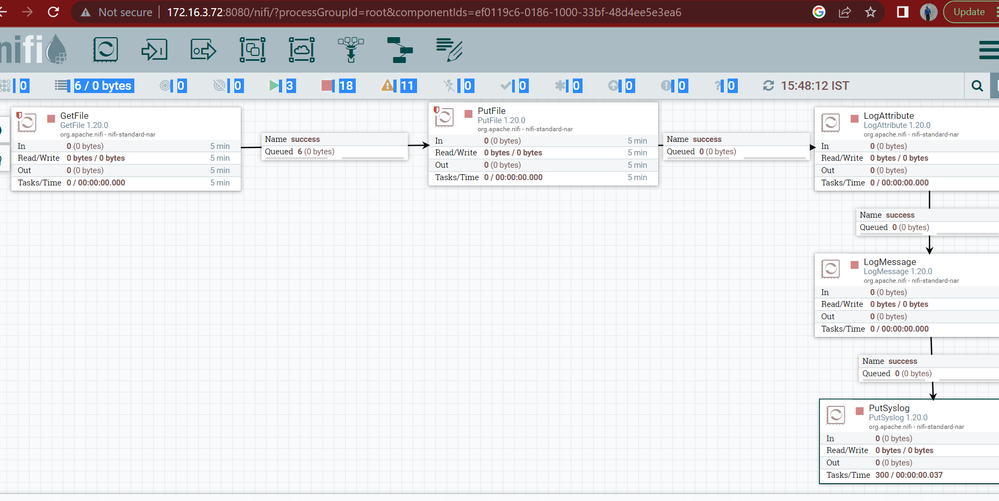999x501 pixels.
Task: Click the disabled components icon in status bar
Action: click(449, 85)
